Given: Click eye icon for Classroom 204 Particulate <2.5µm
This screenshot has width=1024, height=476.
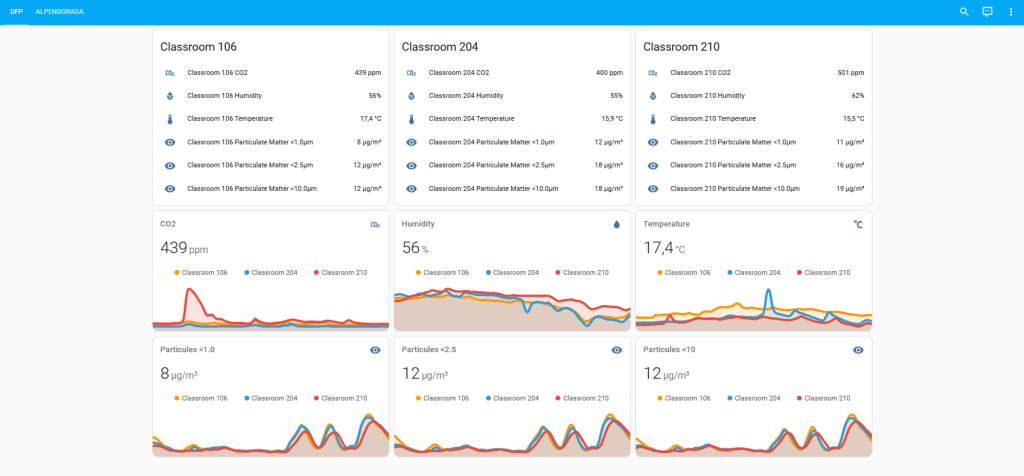Looking at the screenshot, I should [411, 165].
